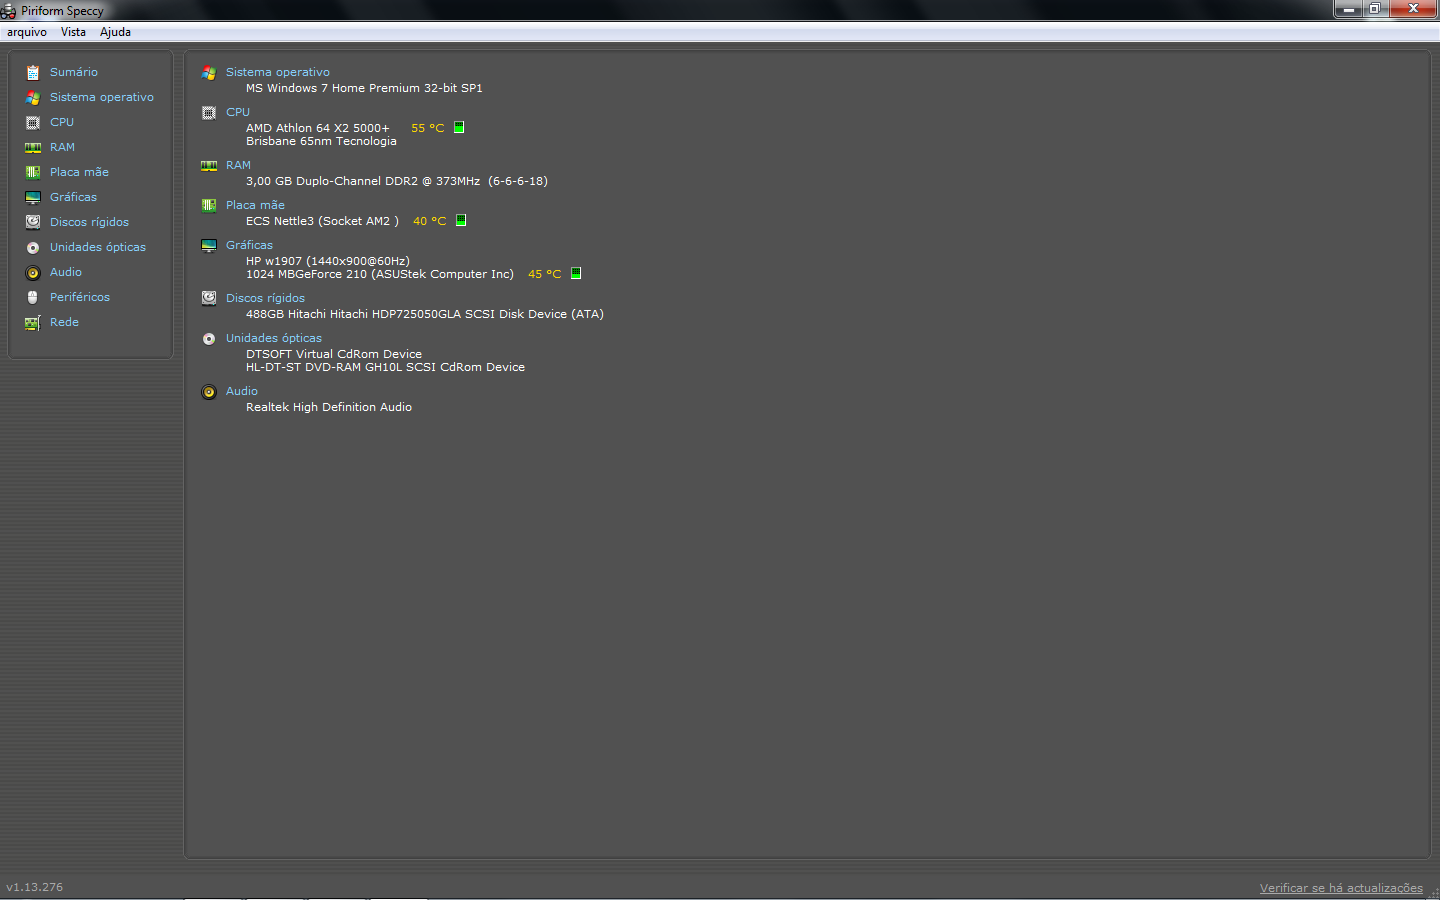Click the GeForce 210 temperature indicator
Viewport: 1440px width, 900px height.
point(576,273)
